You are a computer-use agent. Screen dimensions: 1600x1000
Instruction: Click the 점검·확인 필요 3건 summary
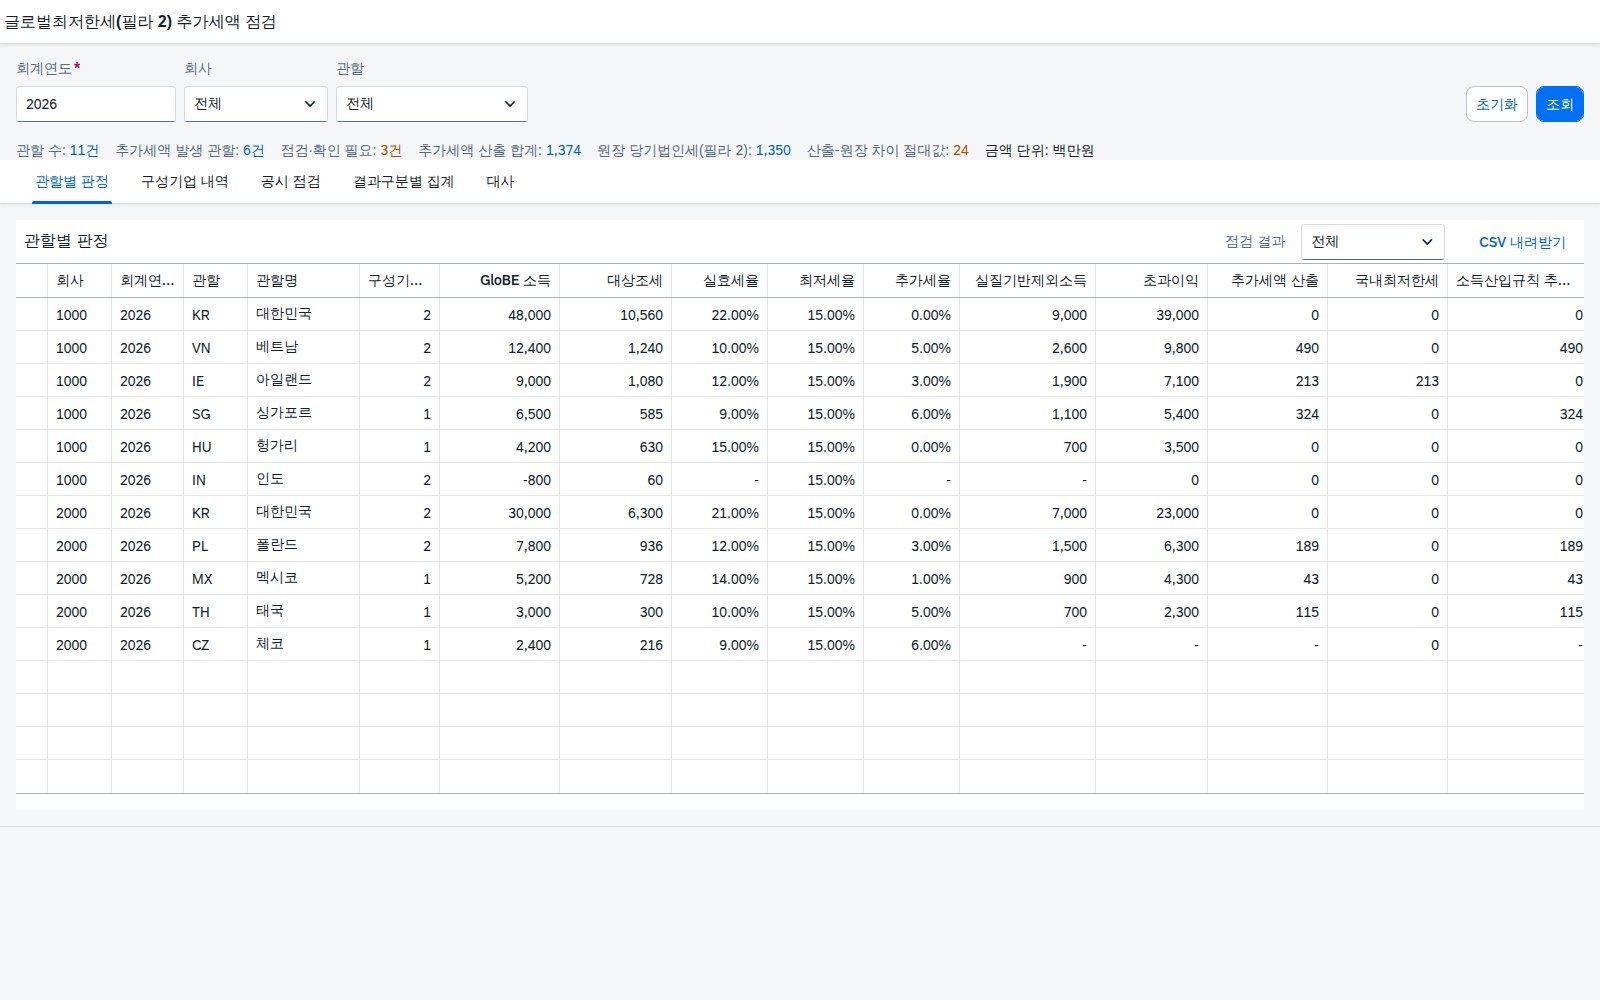[341, 151]
